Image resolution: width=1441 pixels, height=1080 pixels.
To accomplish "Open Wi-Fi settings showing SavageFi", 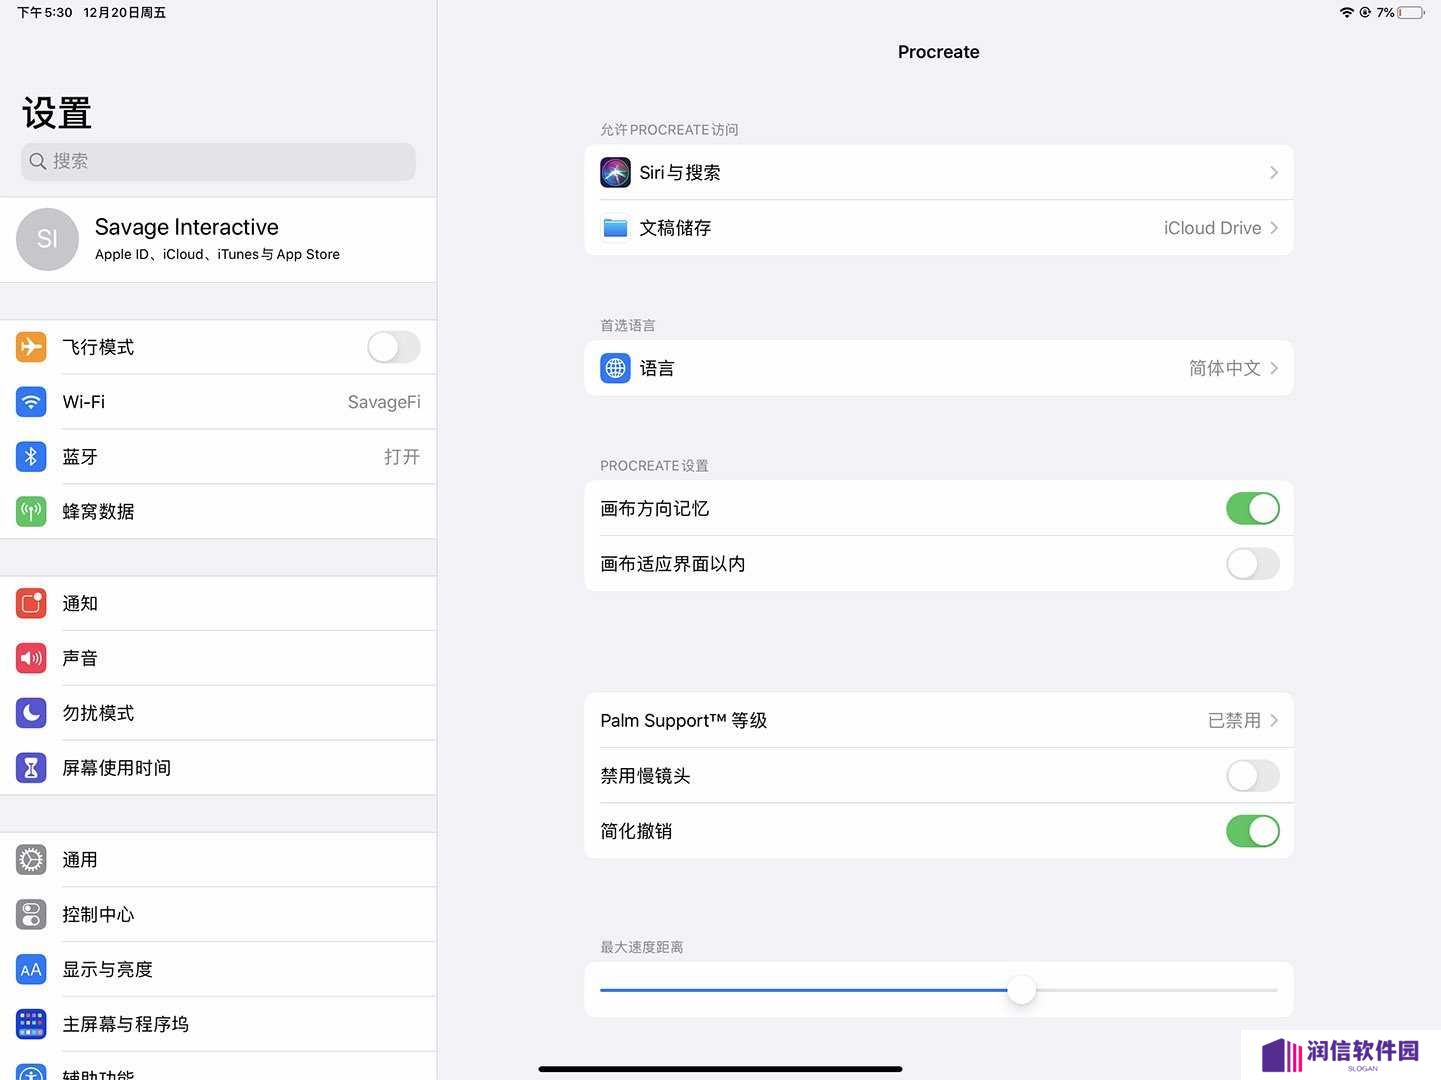I will [x=218, y=402].
